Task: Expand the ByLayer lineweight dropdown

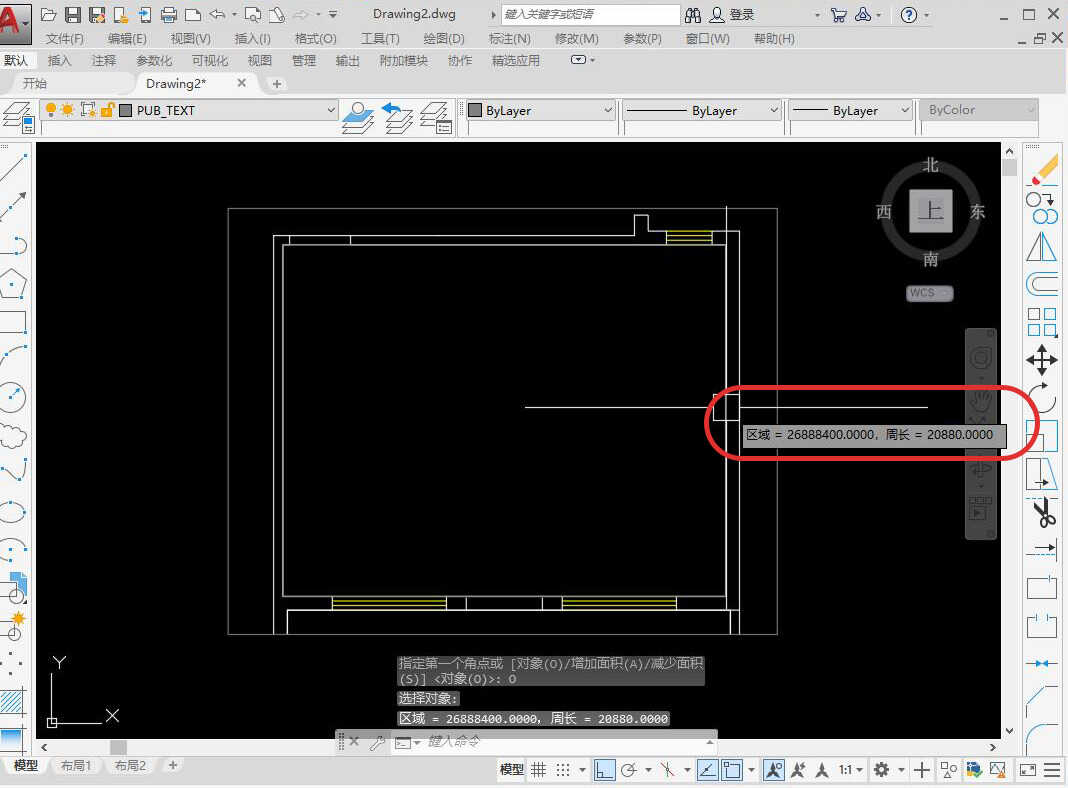Action: coord(905,110)
